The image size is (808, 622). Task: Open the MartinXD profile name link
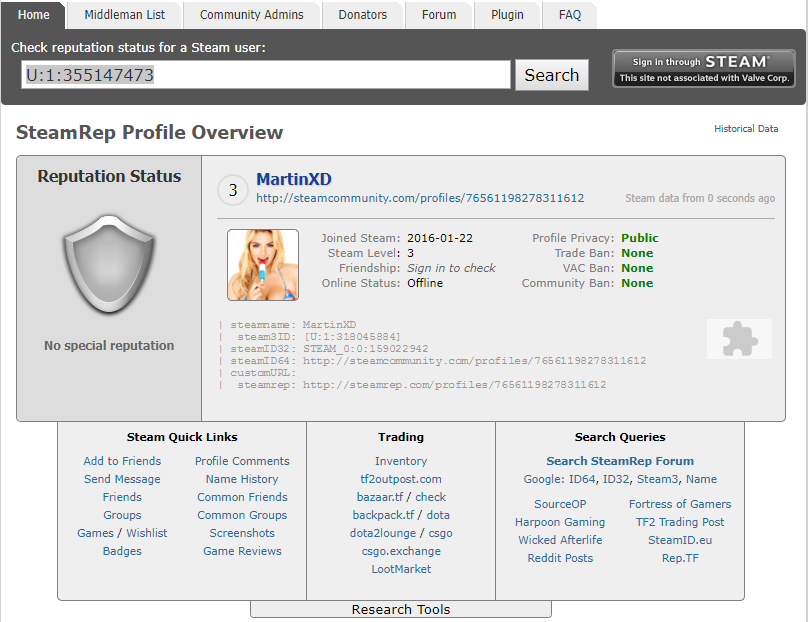[x=294, y=179]
